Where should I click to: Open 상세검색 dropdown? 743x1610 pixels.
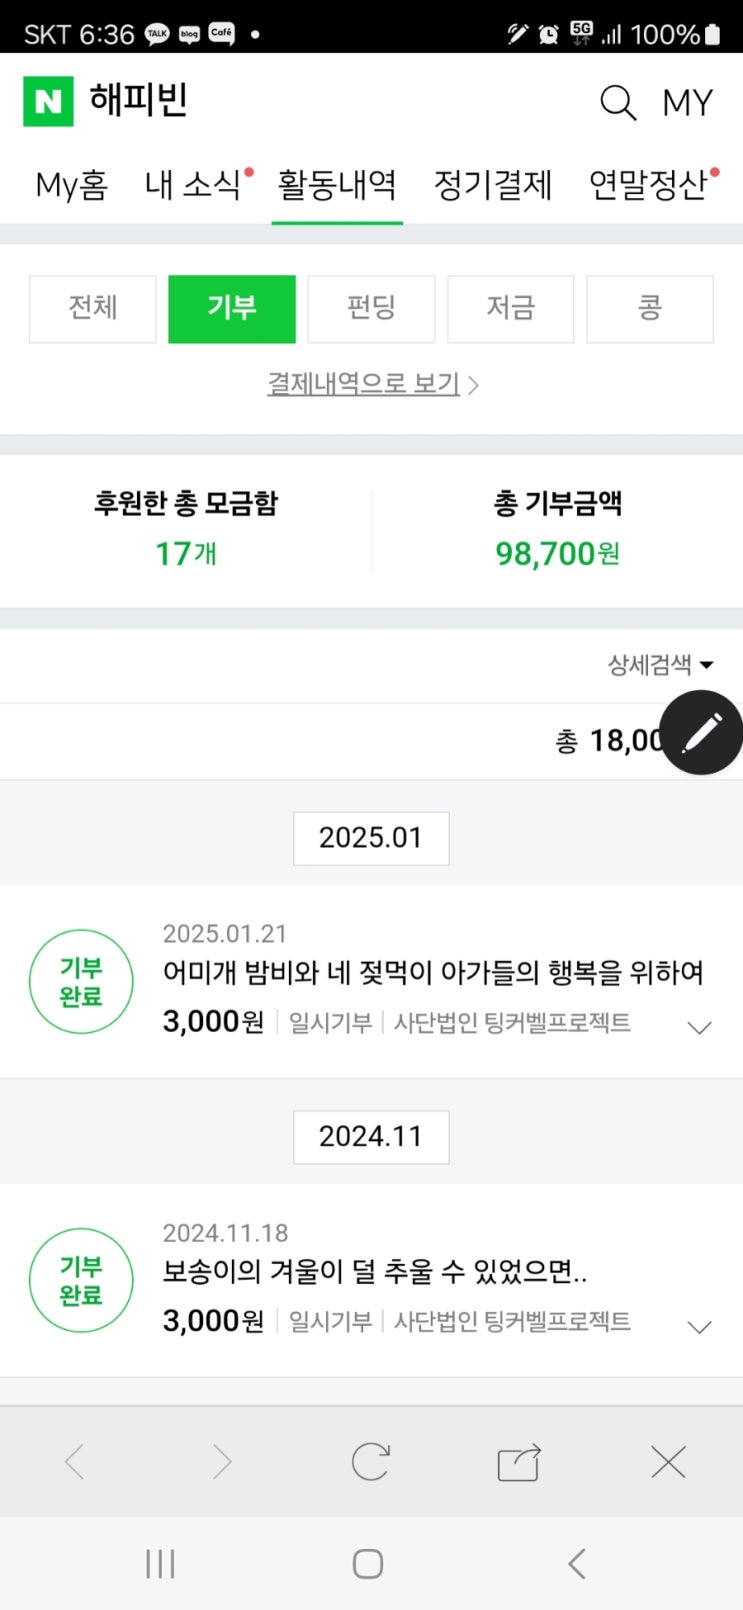point(660,665)
